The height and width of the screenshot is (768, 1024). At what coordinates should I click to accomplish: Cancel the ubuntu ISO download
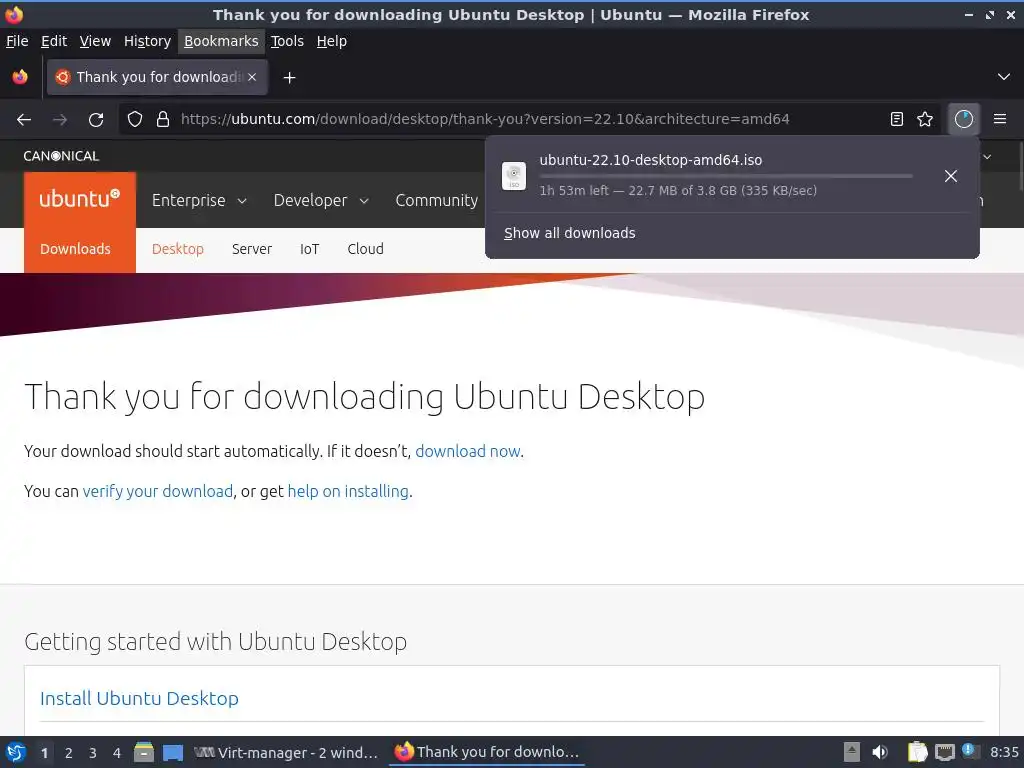[951, 176]
